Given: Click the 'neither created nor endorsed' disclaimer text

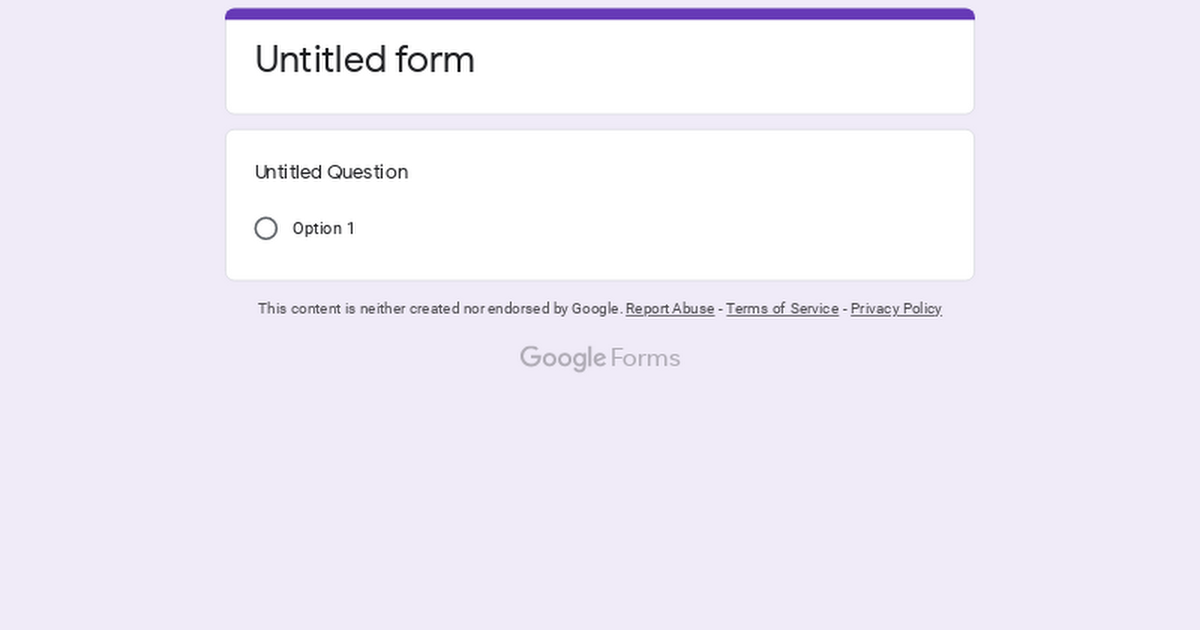Looking at the screenshot, I should [440, 309].
